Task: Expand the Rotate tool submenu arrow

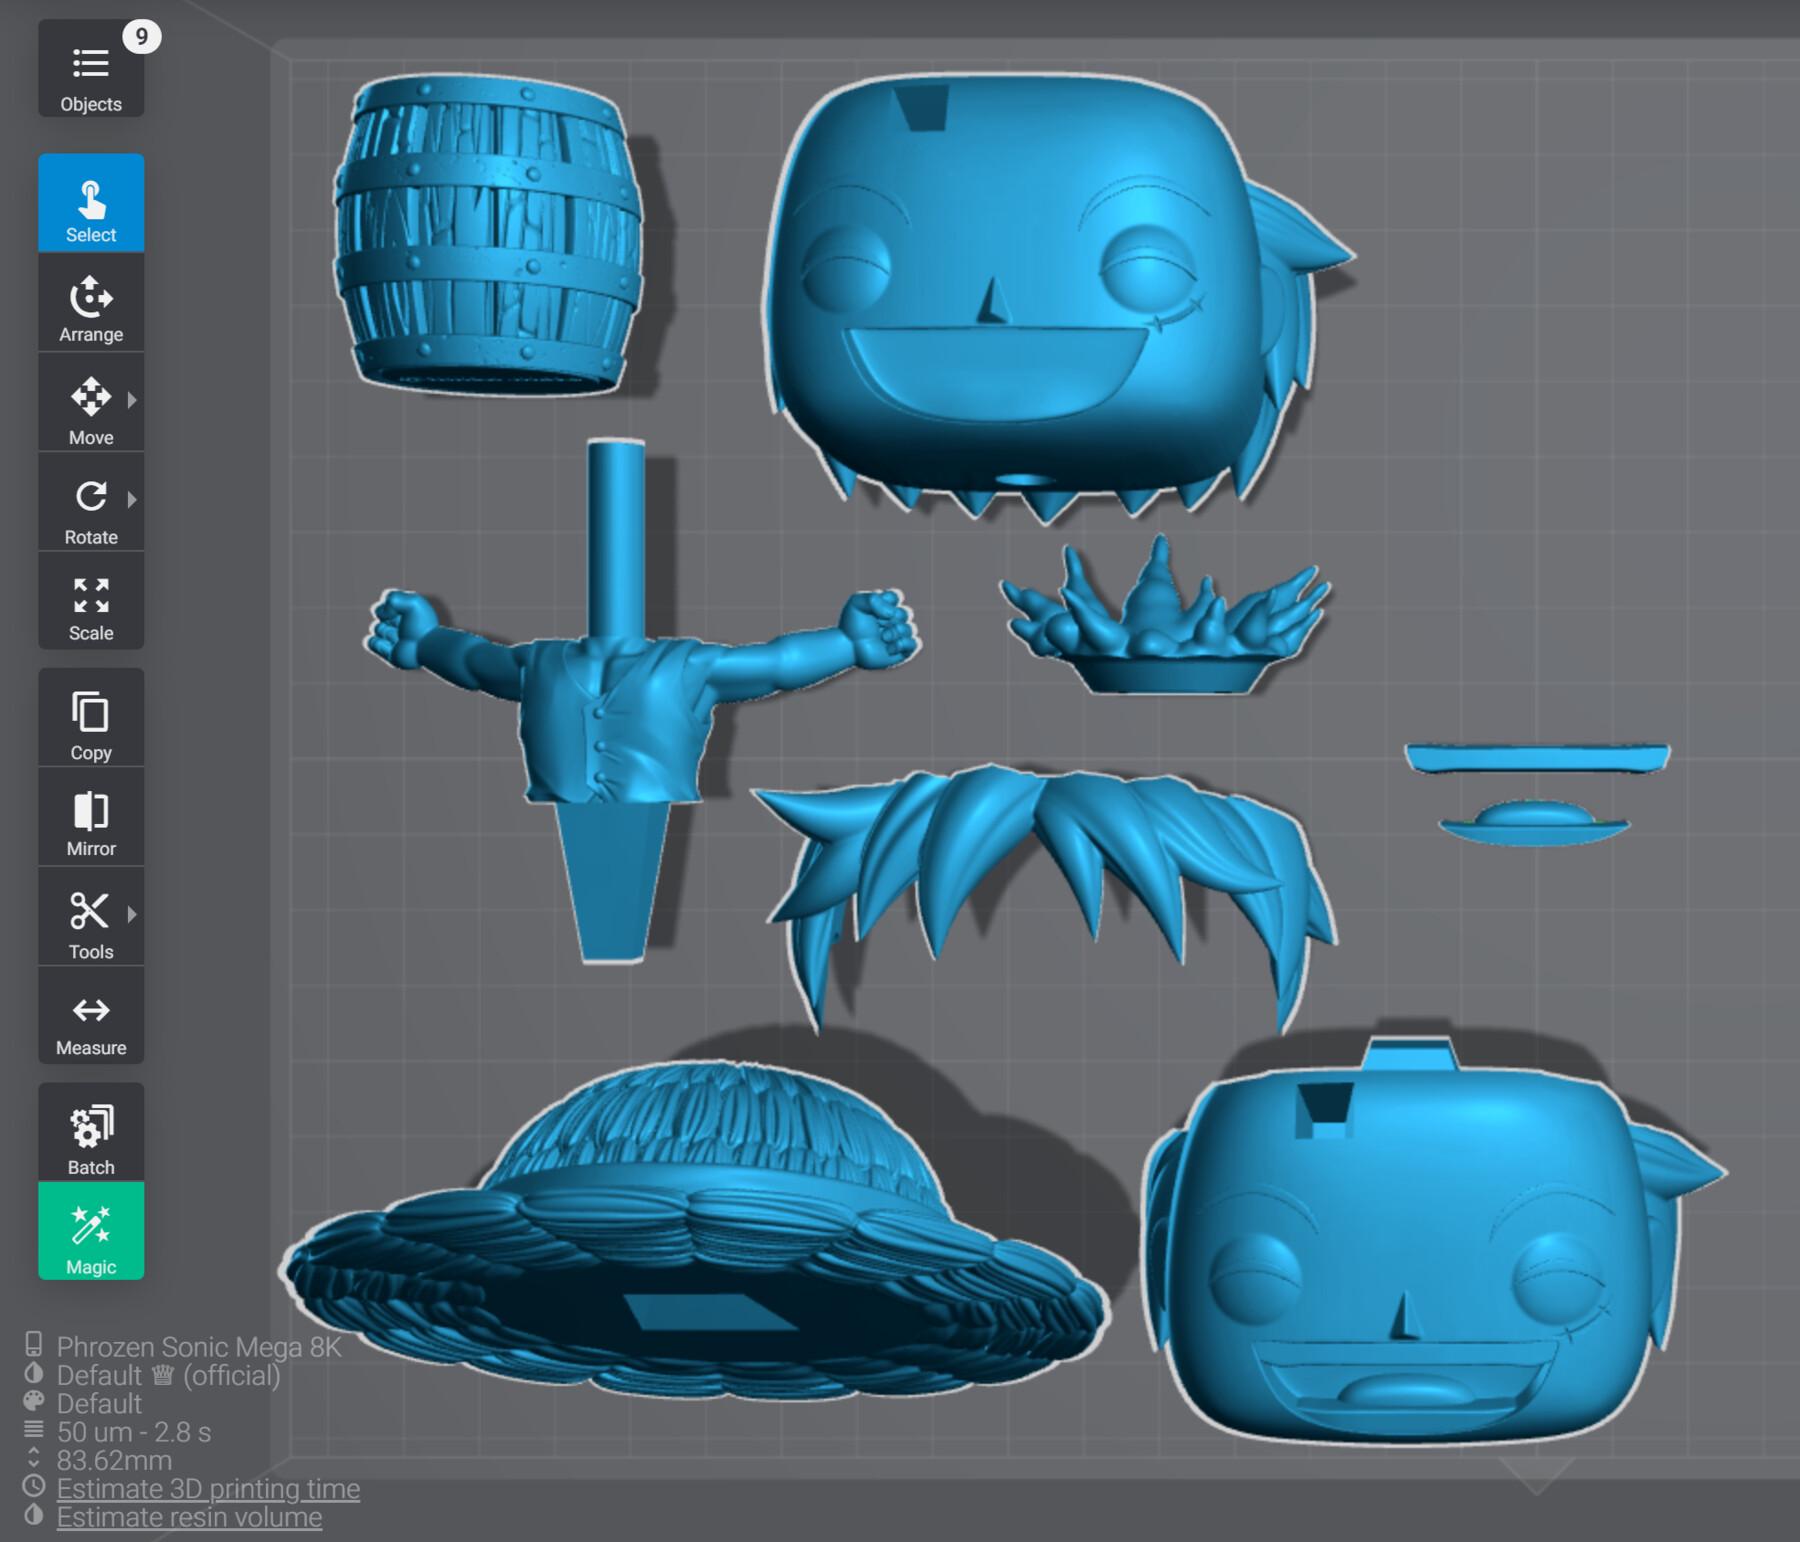Action: coord(132,499)
